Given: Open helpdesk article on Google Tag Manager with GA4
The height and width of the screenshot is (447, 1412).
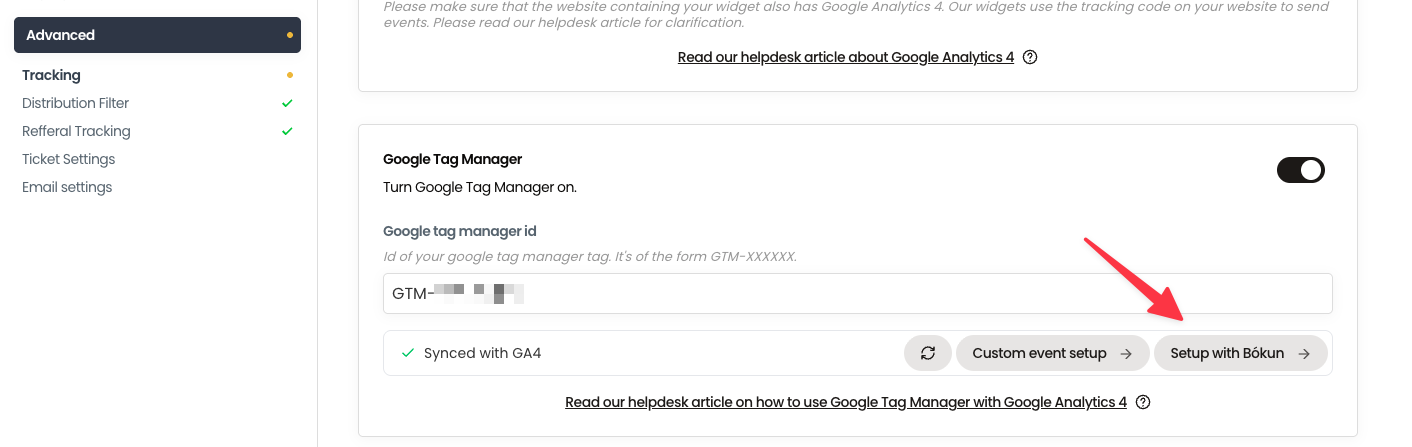Looking at the screenshot, I should click(x=846, y=402).
